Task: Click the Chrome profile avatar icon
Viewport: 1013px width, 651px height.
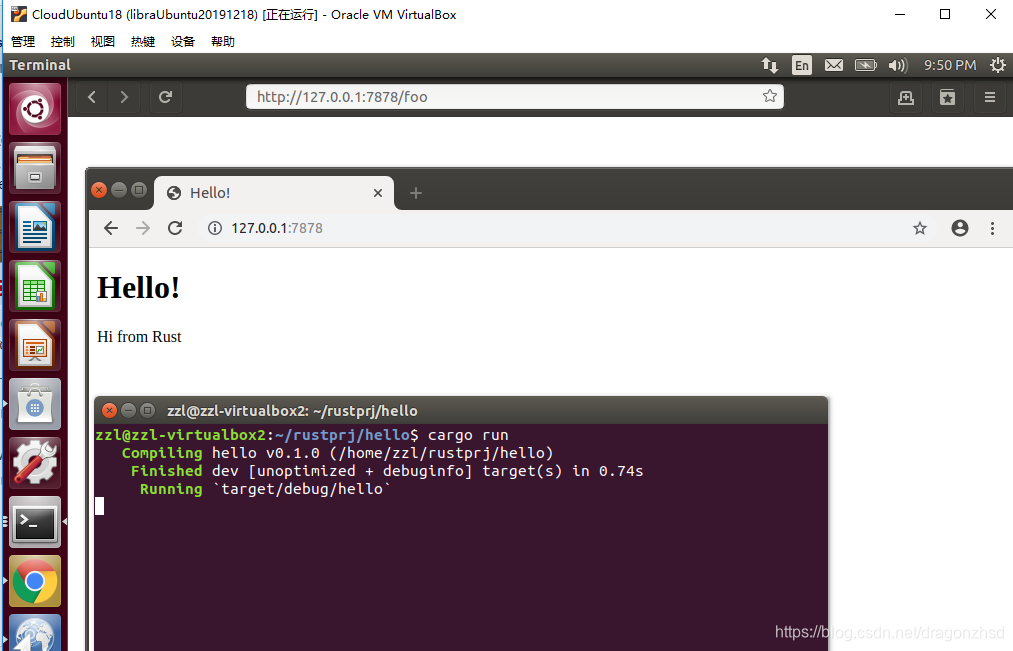Action: pyautogui.click(x=959, y=228)
